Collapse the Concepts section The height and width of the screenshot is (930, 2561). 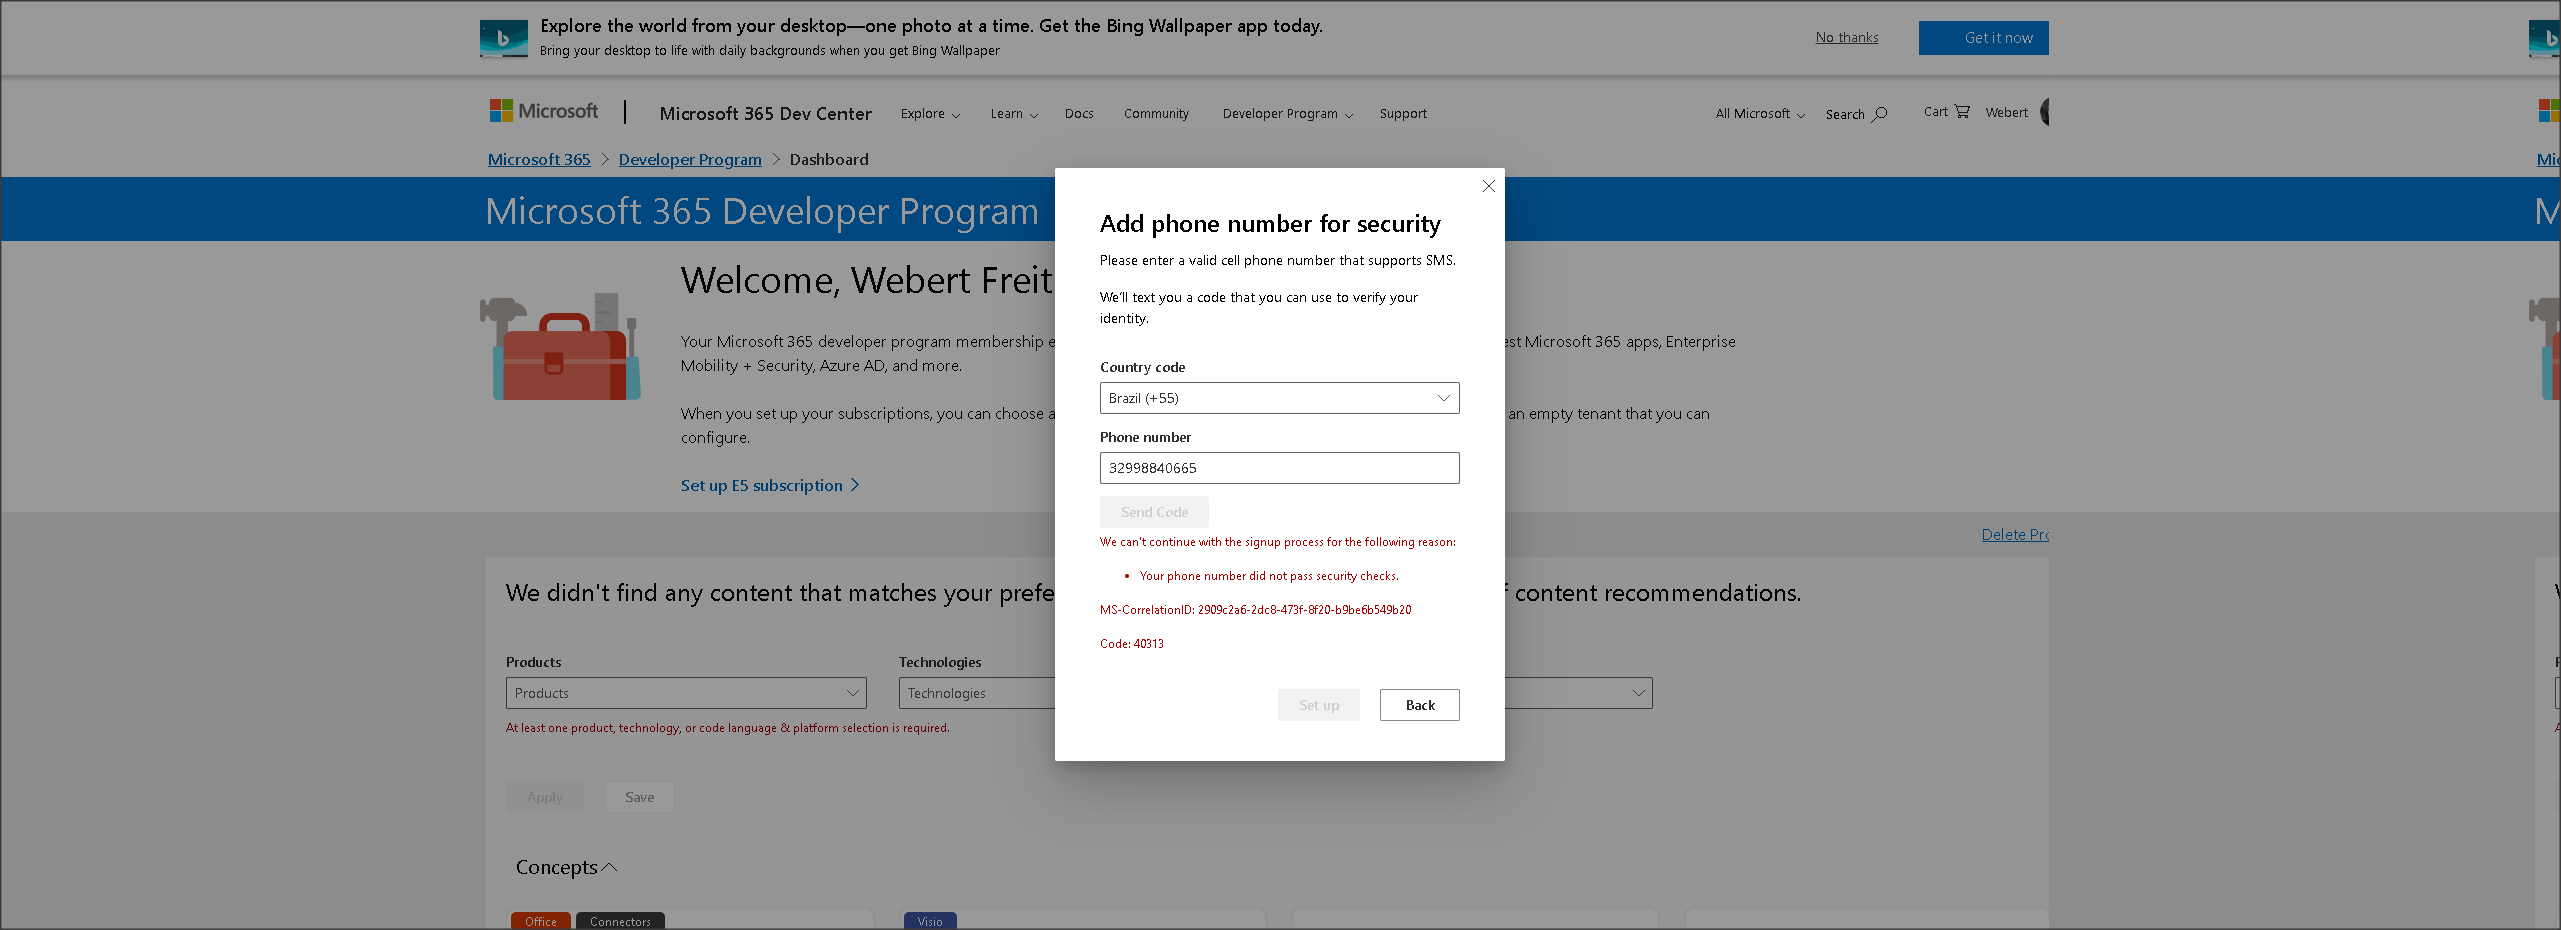click(x=566, y=867)
